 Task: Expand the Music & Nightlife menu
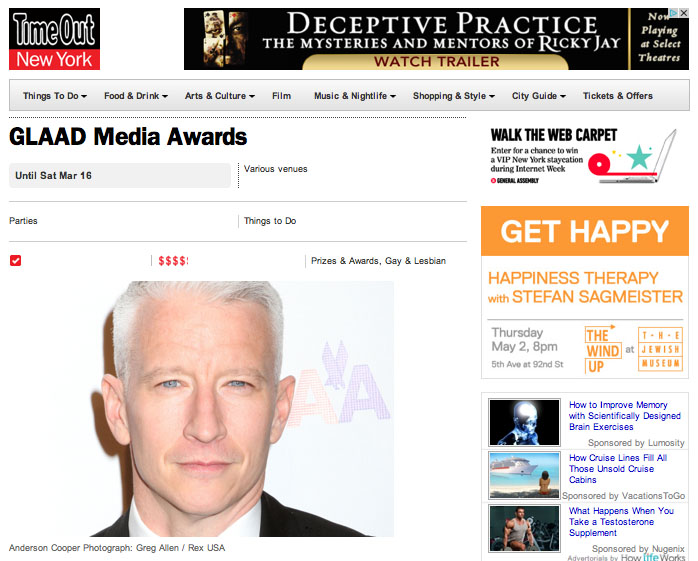[x=355, y=96]
